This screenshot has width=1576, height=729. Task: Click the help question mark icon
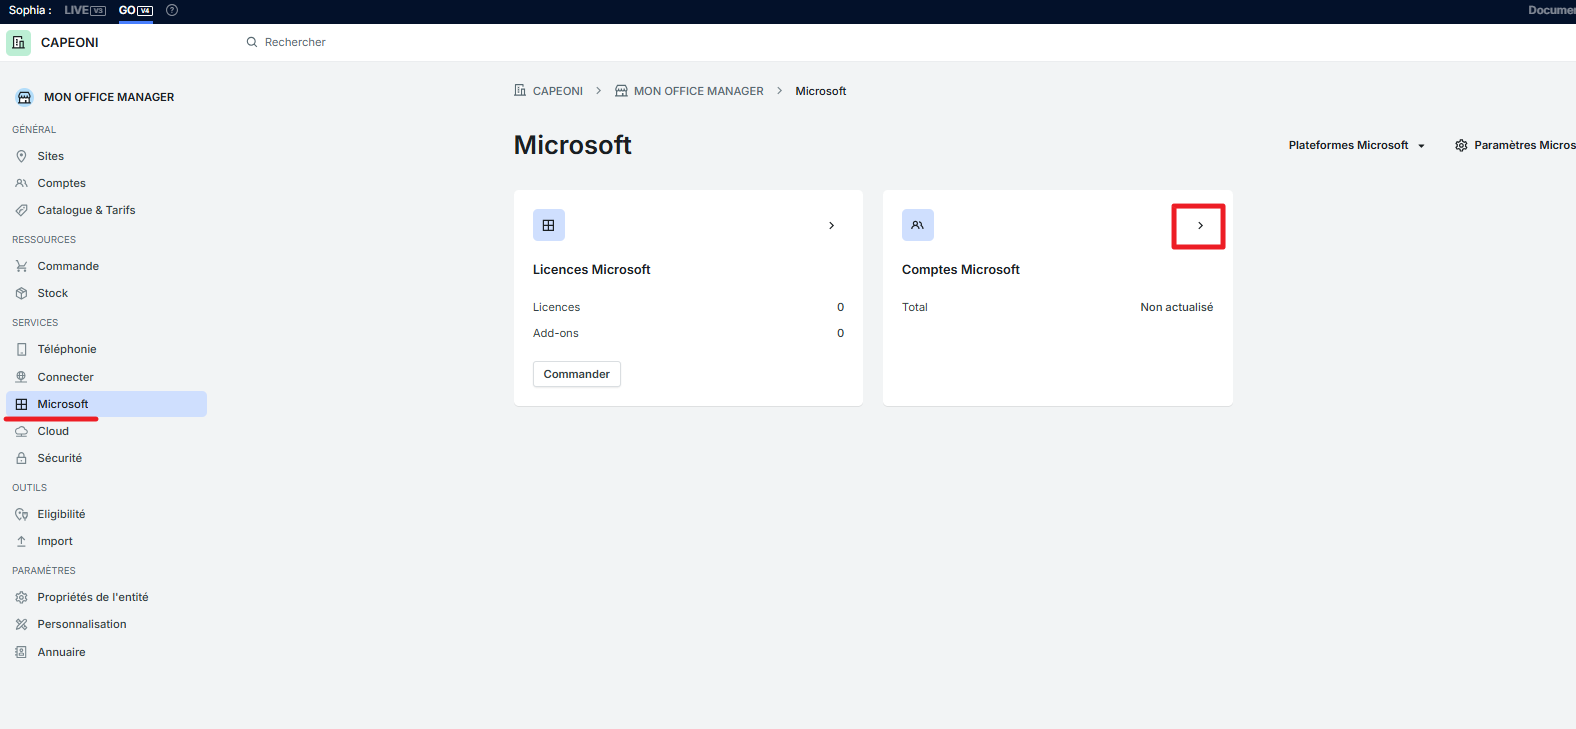[x=172, y=10]
